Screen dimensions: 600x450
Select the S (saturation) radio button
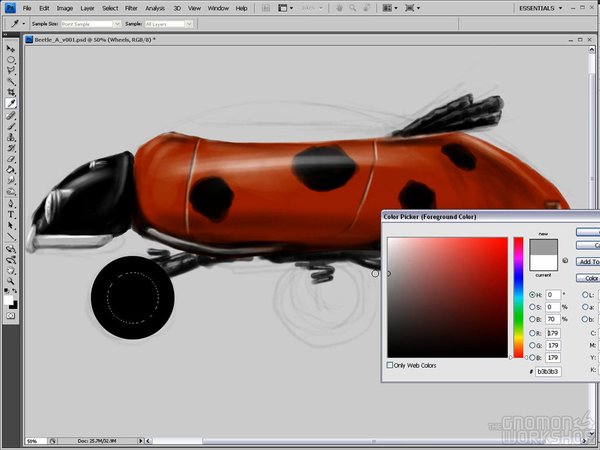(x=531, y=306)
